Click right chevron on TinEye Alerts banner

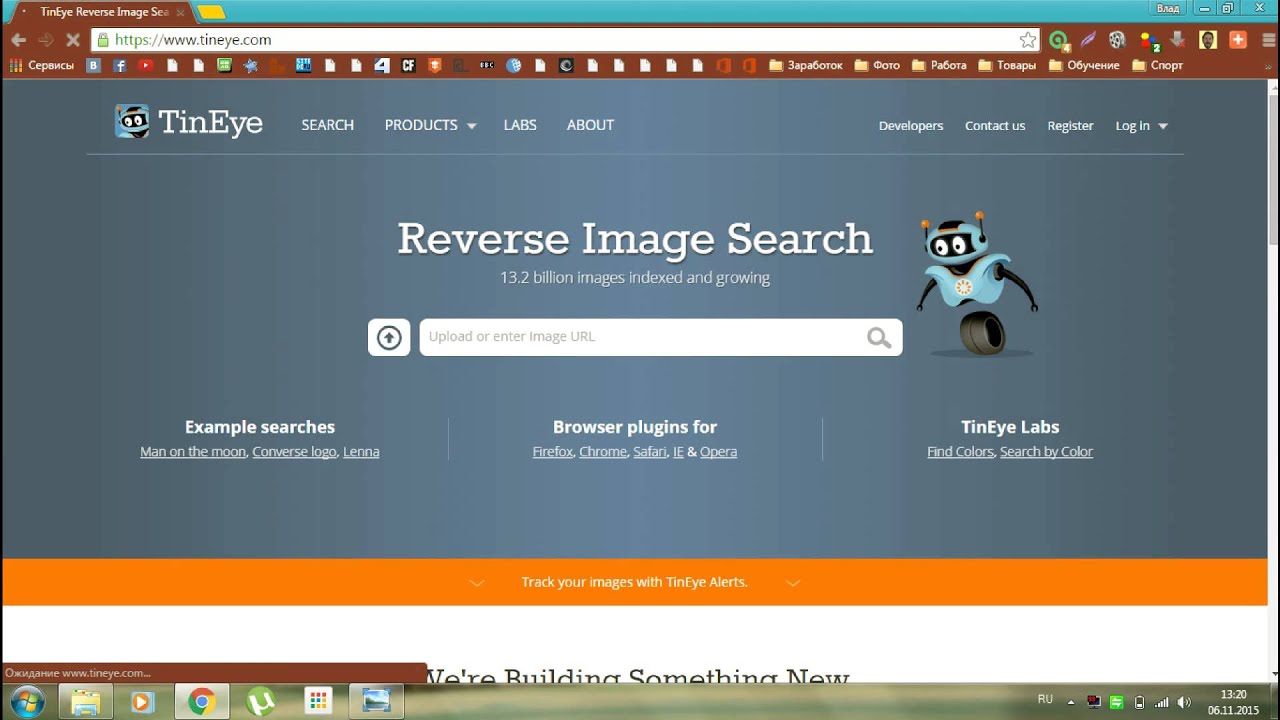click(x=793, y=583)
